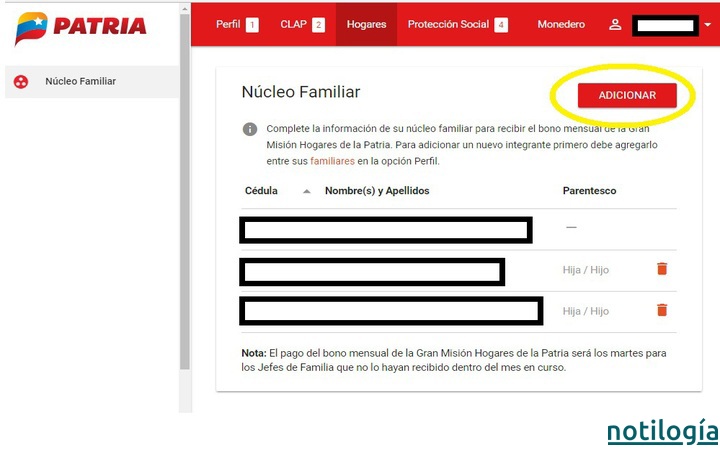Click the scrollbar up arrow

point(185,9)
